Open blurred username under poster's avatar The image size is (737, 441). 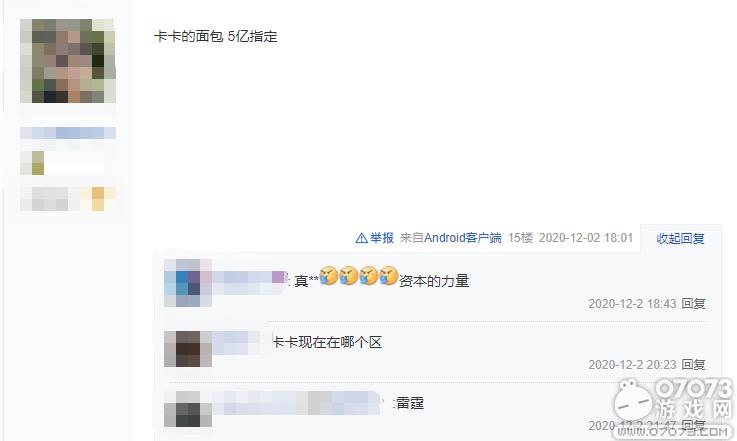pyautogui.click(x=68, y=133)
